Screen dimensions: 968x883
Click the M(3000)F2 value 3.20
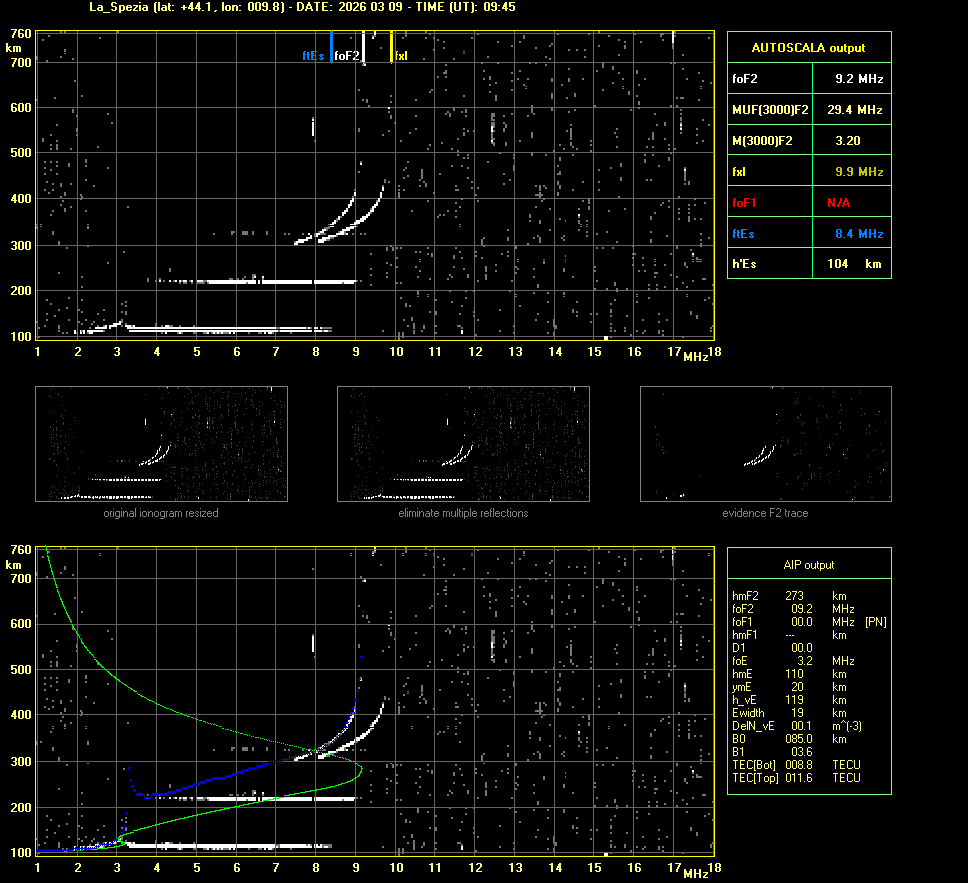pos(848,141)
